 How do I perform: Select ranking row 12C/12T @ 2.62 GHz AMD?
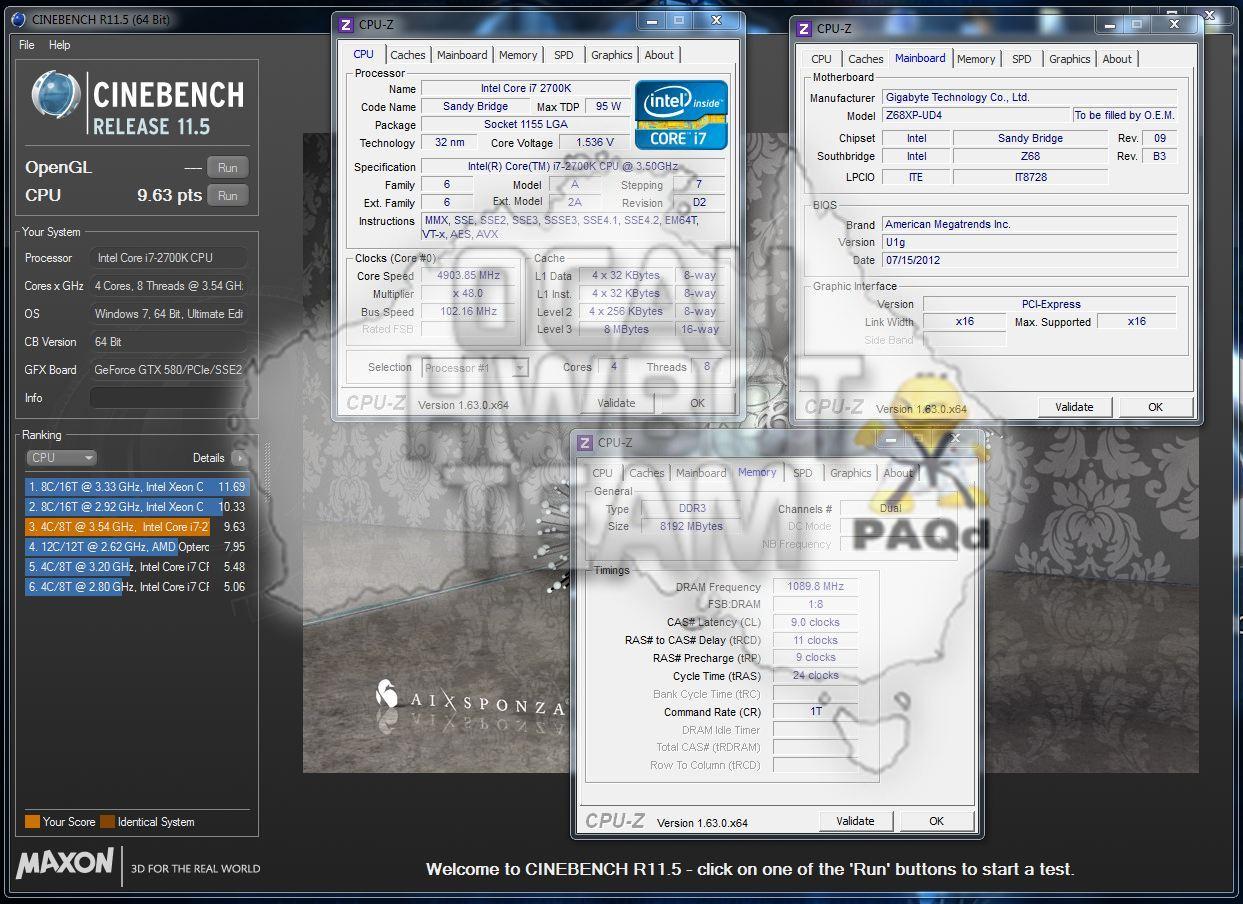[x=136, y=547]
